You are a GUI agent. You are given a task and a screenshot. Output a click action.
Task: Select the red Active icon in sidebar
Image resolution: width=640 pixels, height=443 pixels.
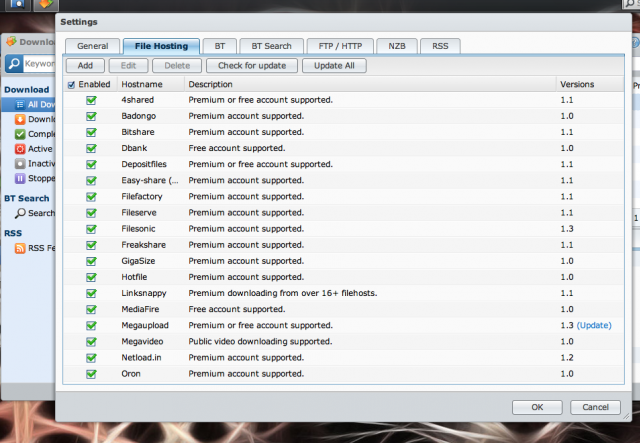click(20, 149)
